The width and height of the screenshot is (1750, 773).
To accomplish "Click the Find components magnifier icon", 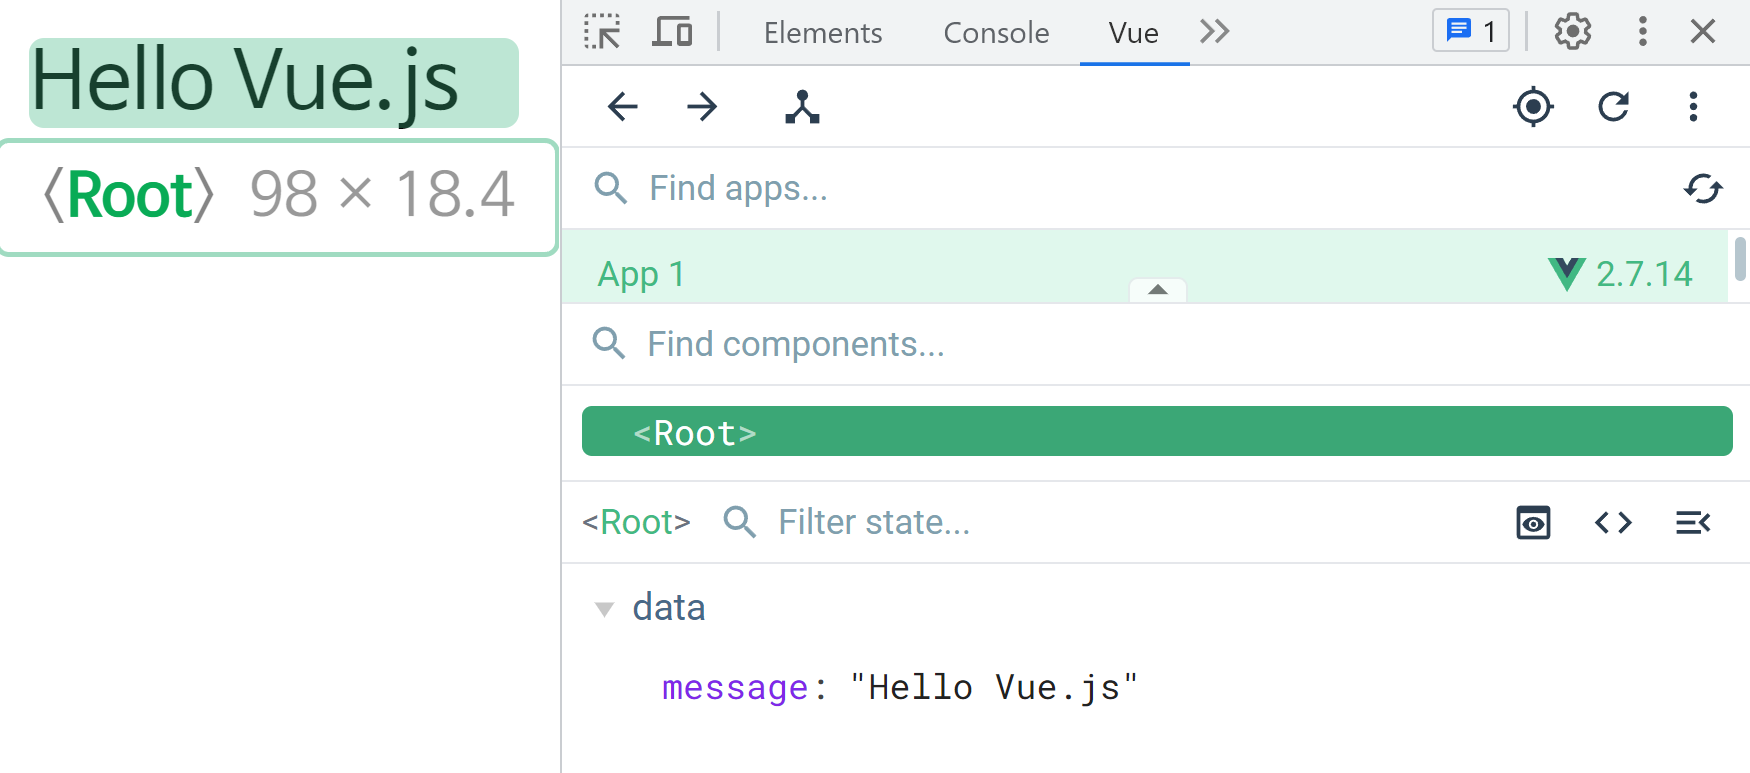I will click(609, 343).
